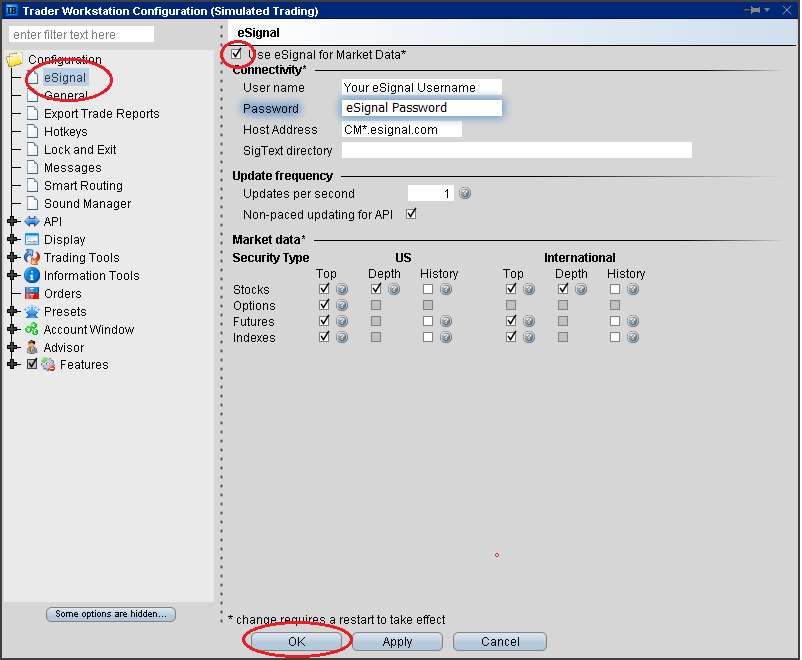The width and height of the screenshot is (802, 660).
Task: Open help for Updates per second
Action: pos(465,193)
